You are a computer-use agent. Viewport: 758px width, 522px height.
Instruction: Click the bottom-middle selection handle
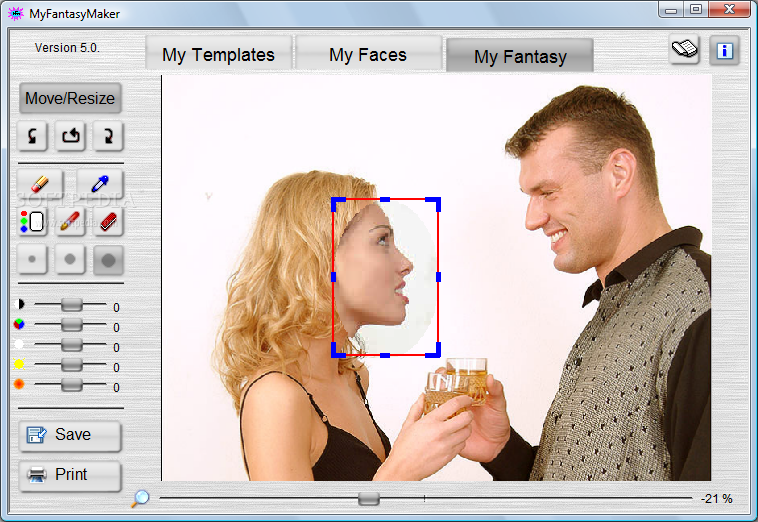(x=385, y=355)
